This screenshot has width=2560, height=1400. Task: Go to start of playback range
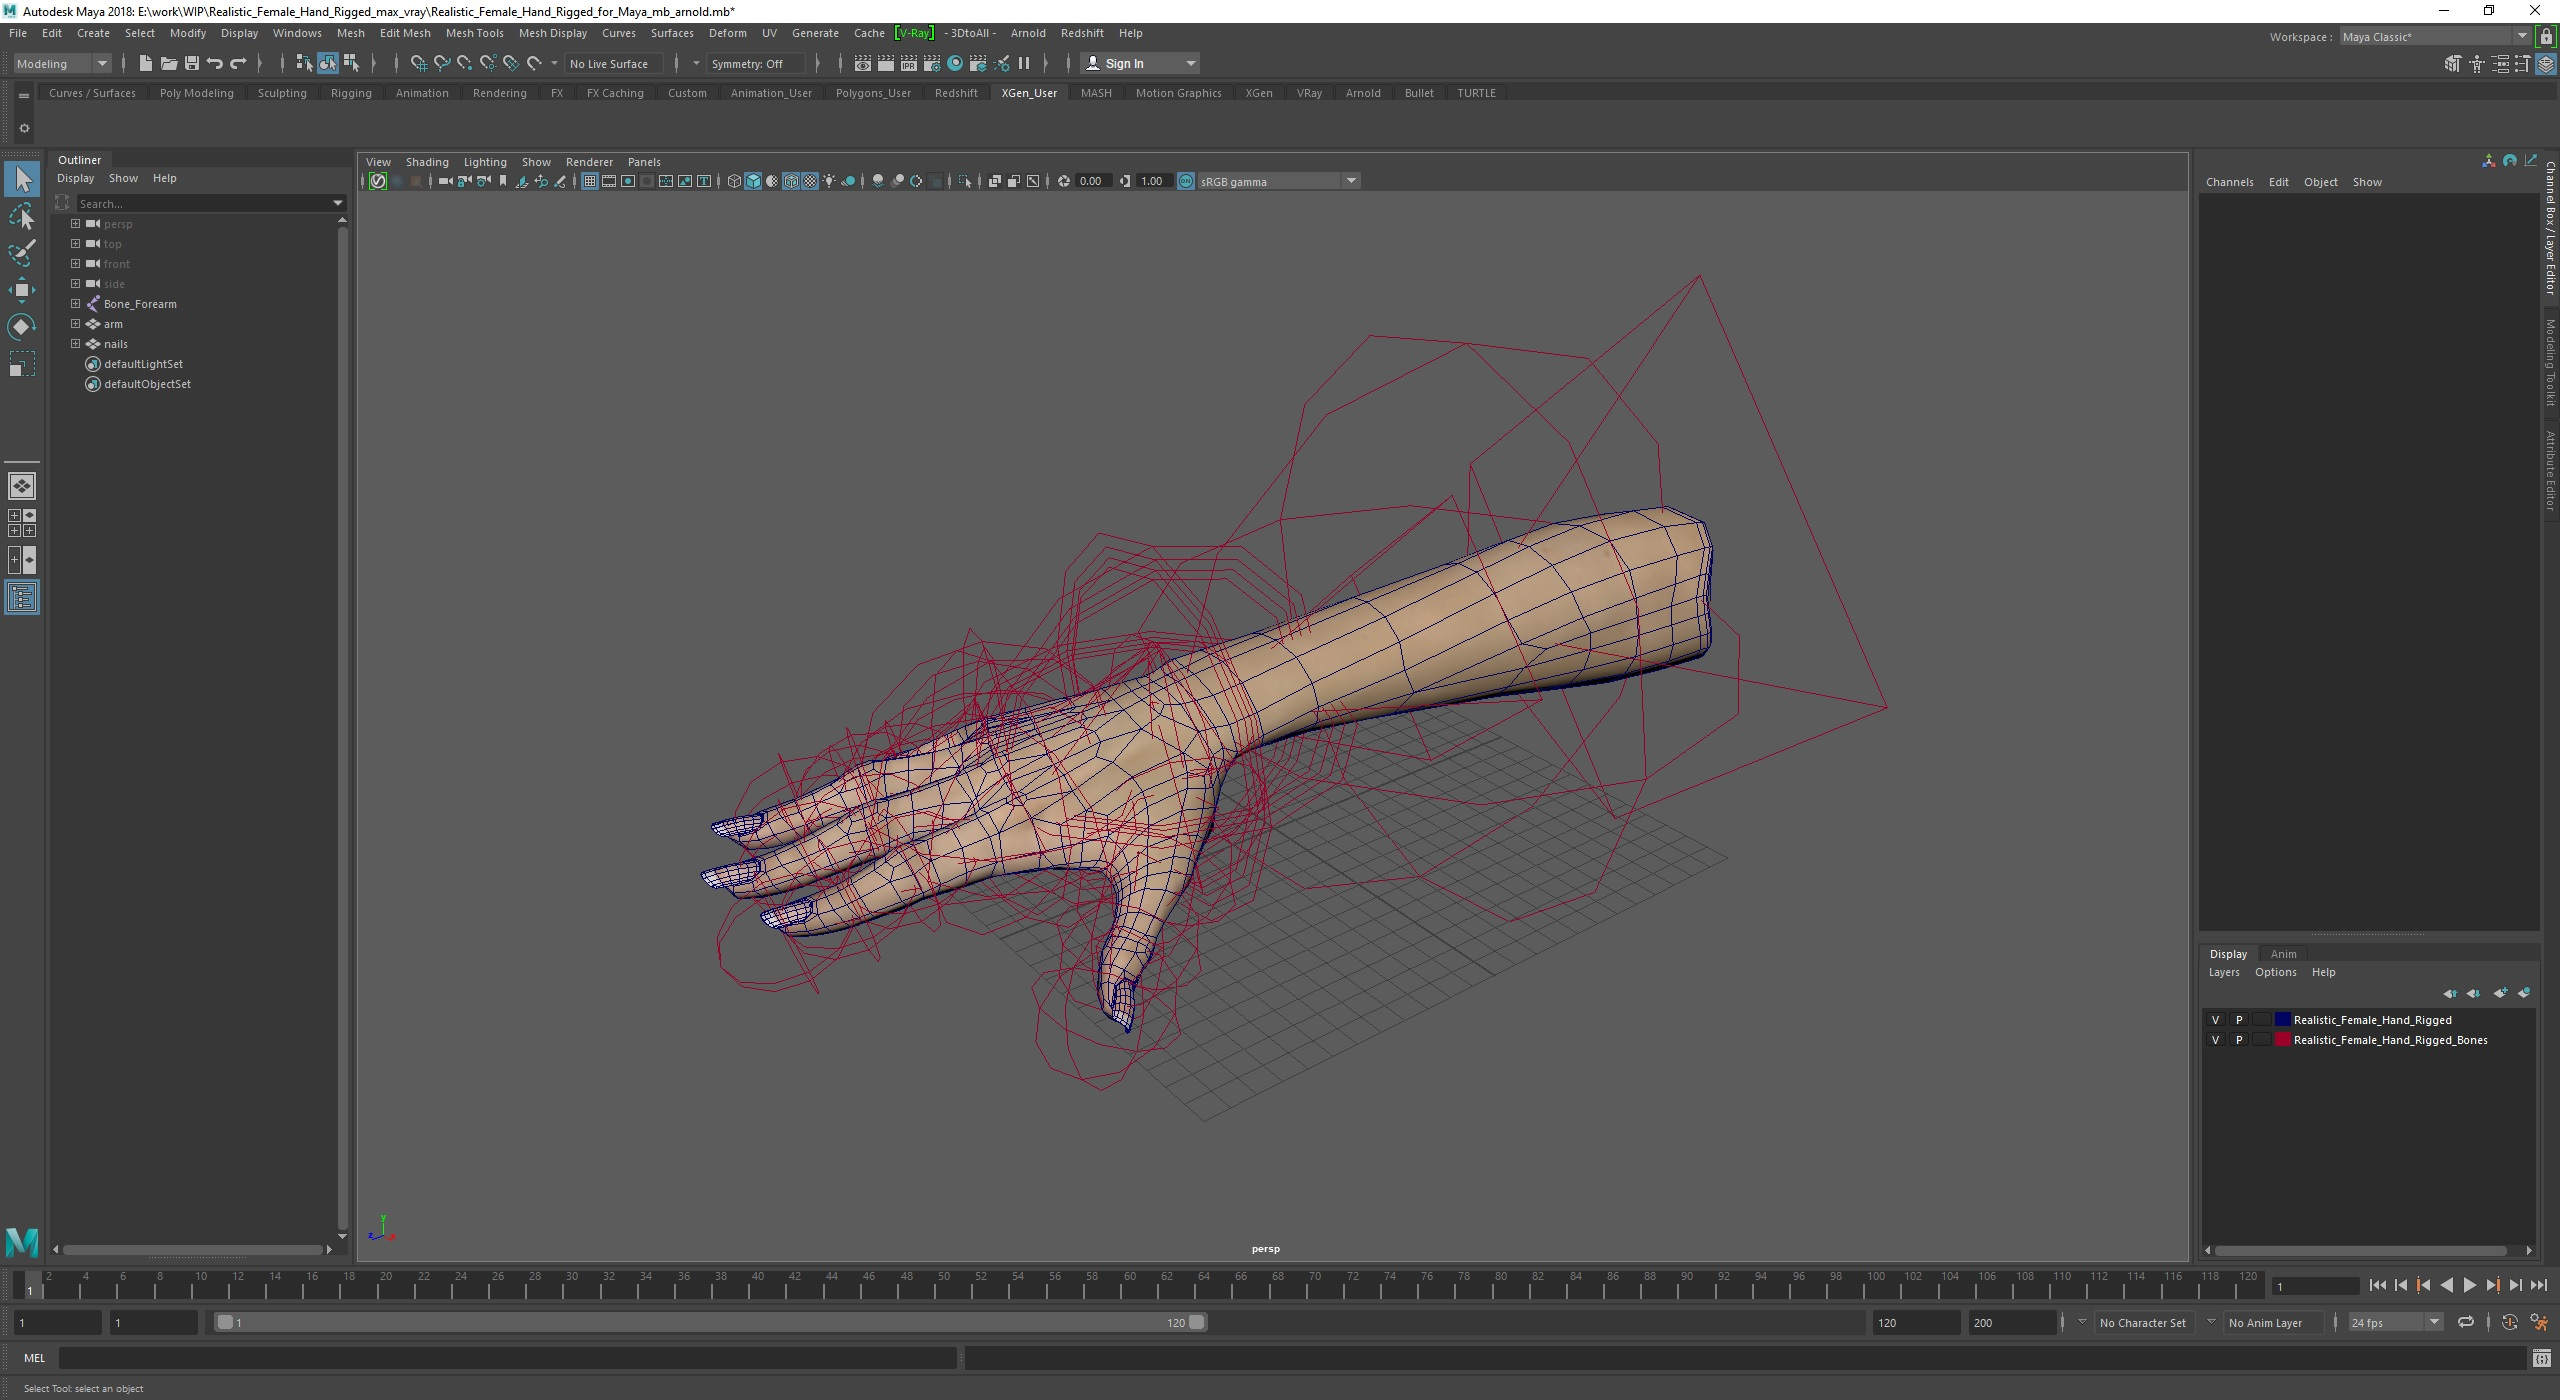[2378, 1286]
